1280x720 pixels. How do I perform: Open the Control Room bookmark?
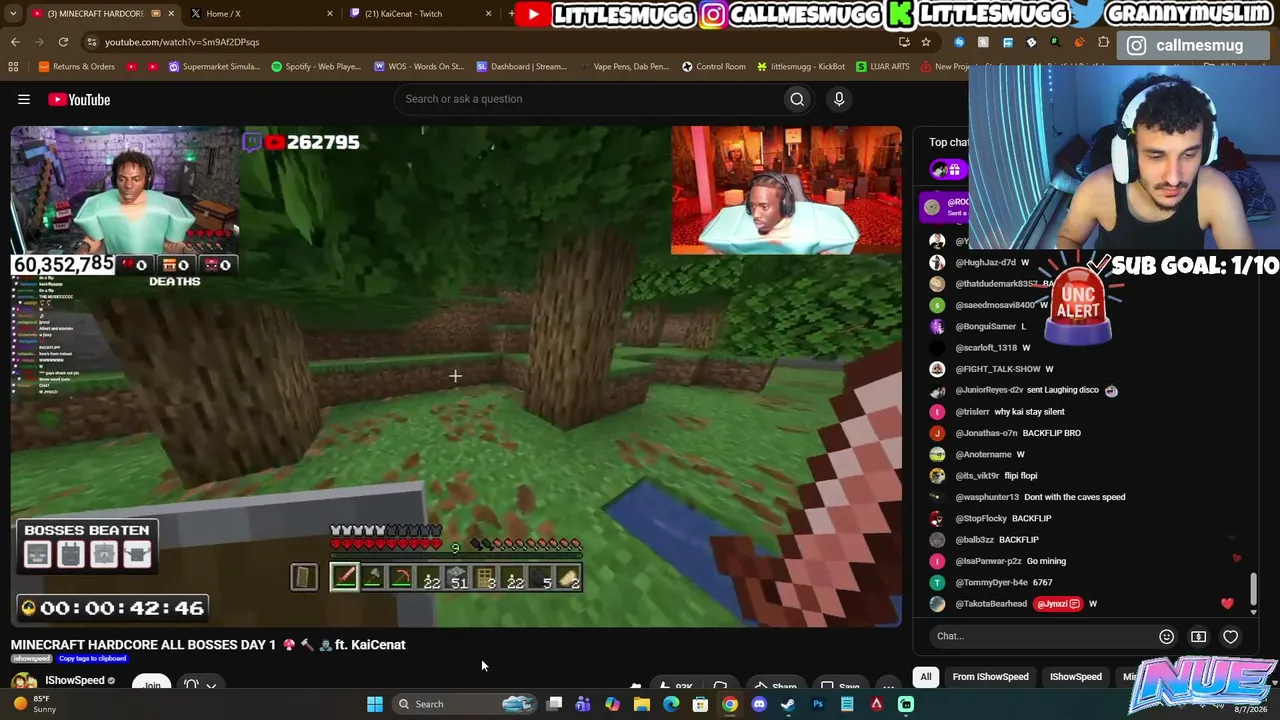(713, 67)
